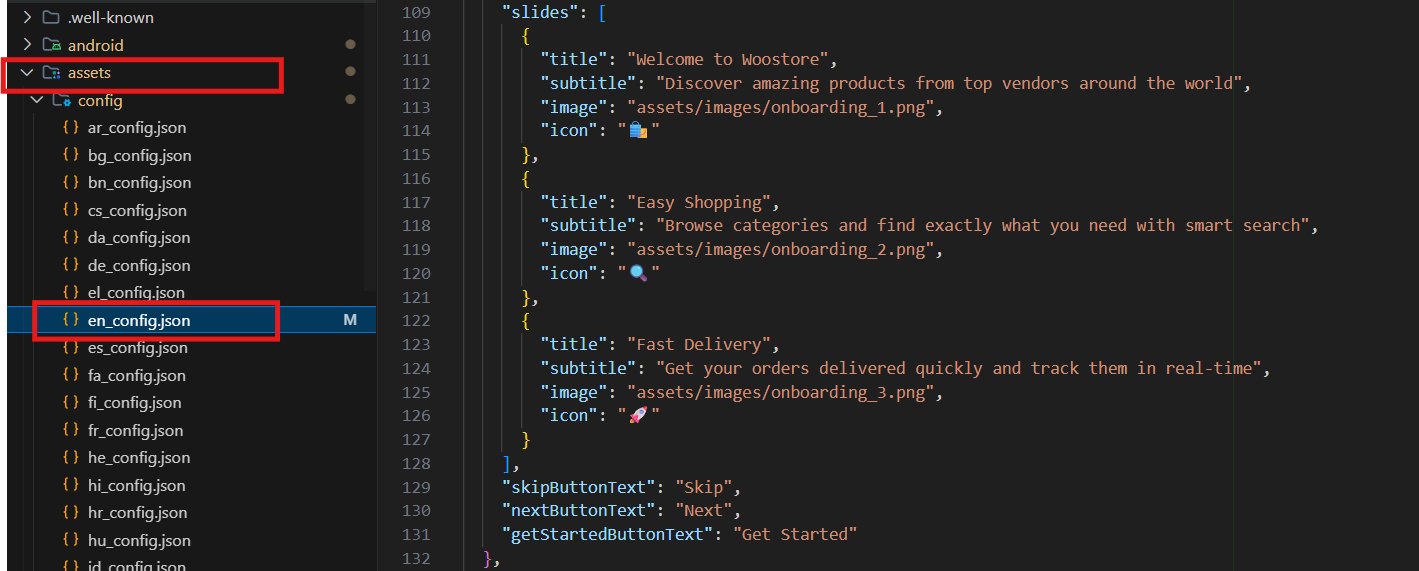Open el_config.json file
The image size is (1419, 571).
coord(137,293)
